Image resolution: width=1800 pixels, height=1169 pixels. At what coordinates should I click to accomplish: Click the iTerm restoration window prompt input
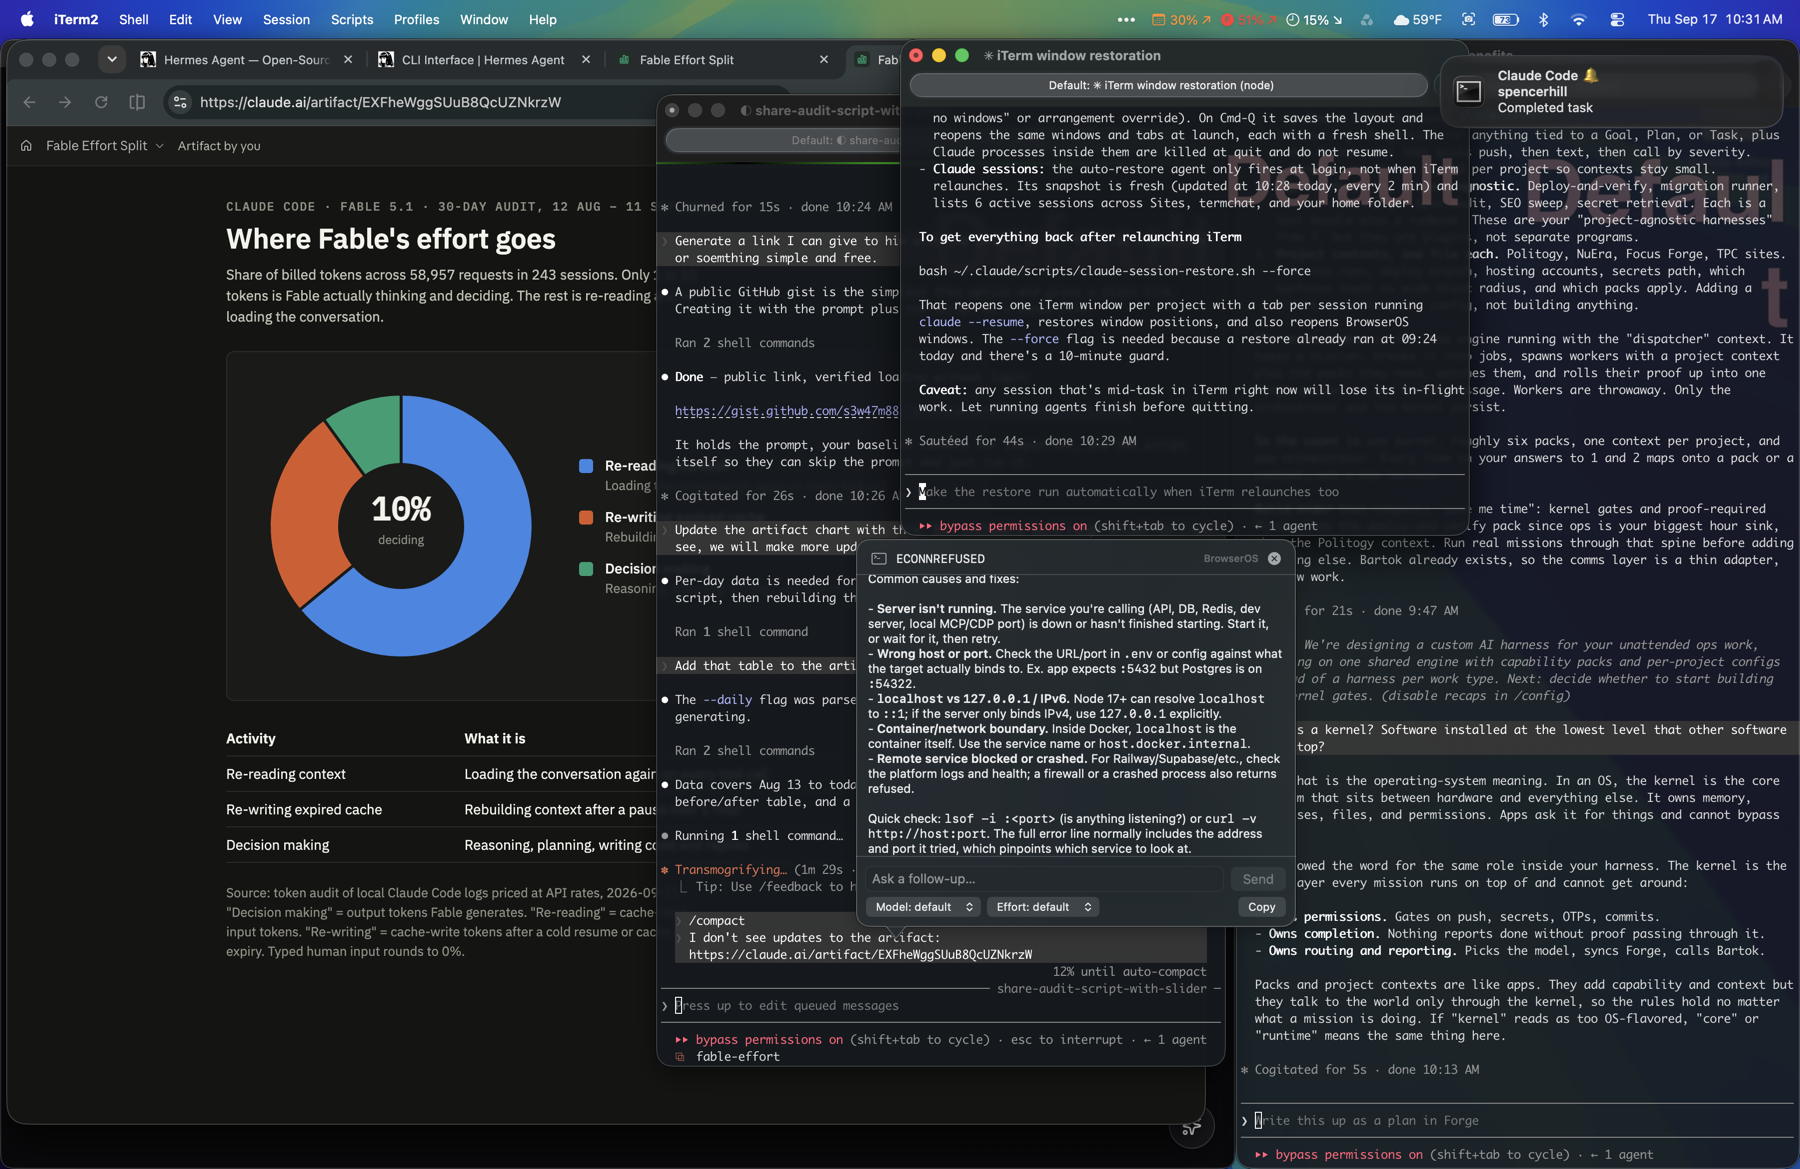pos(1185,492)
